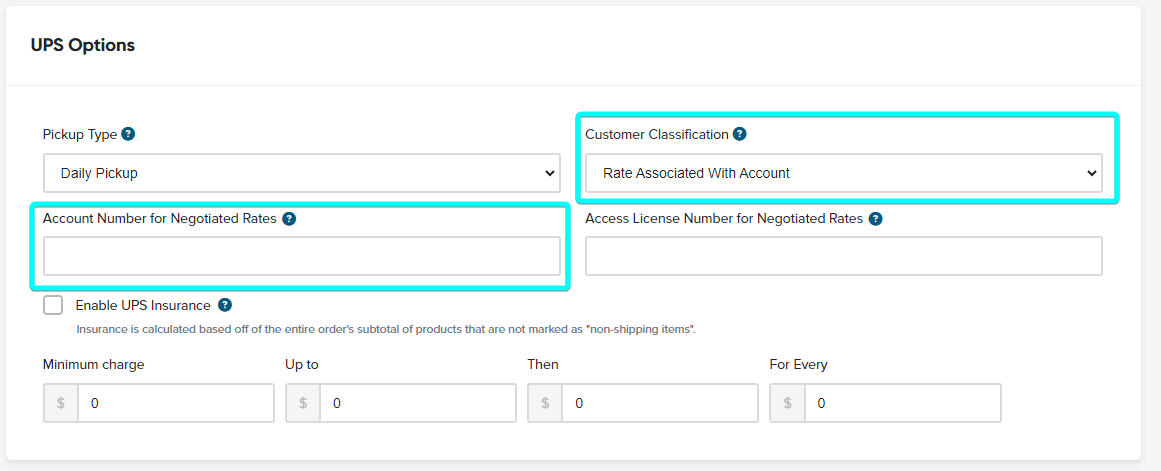Enable the UPS Insurance checkbox
Image resolution: width=1161 pixels, height=471 pixels.
point(53,305)
